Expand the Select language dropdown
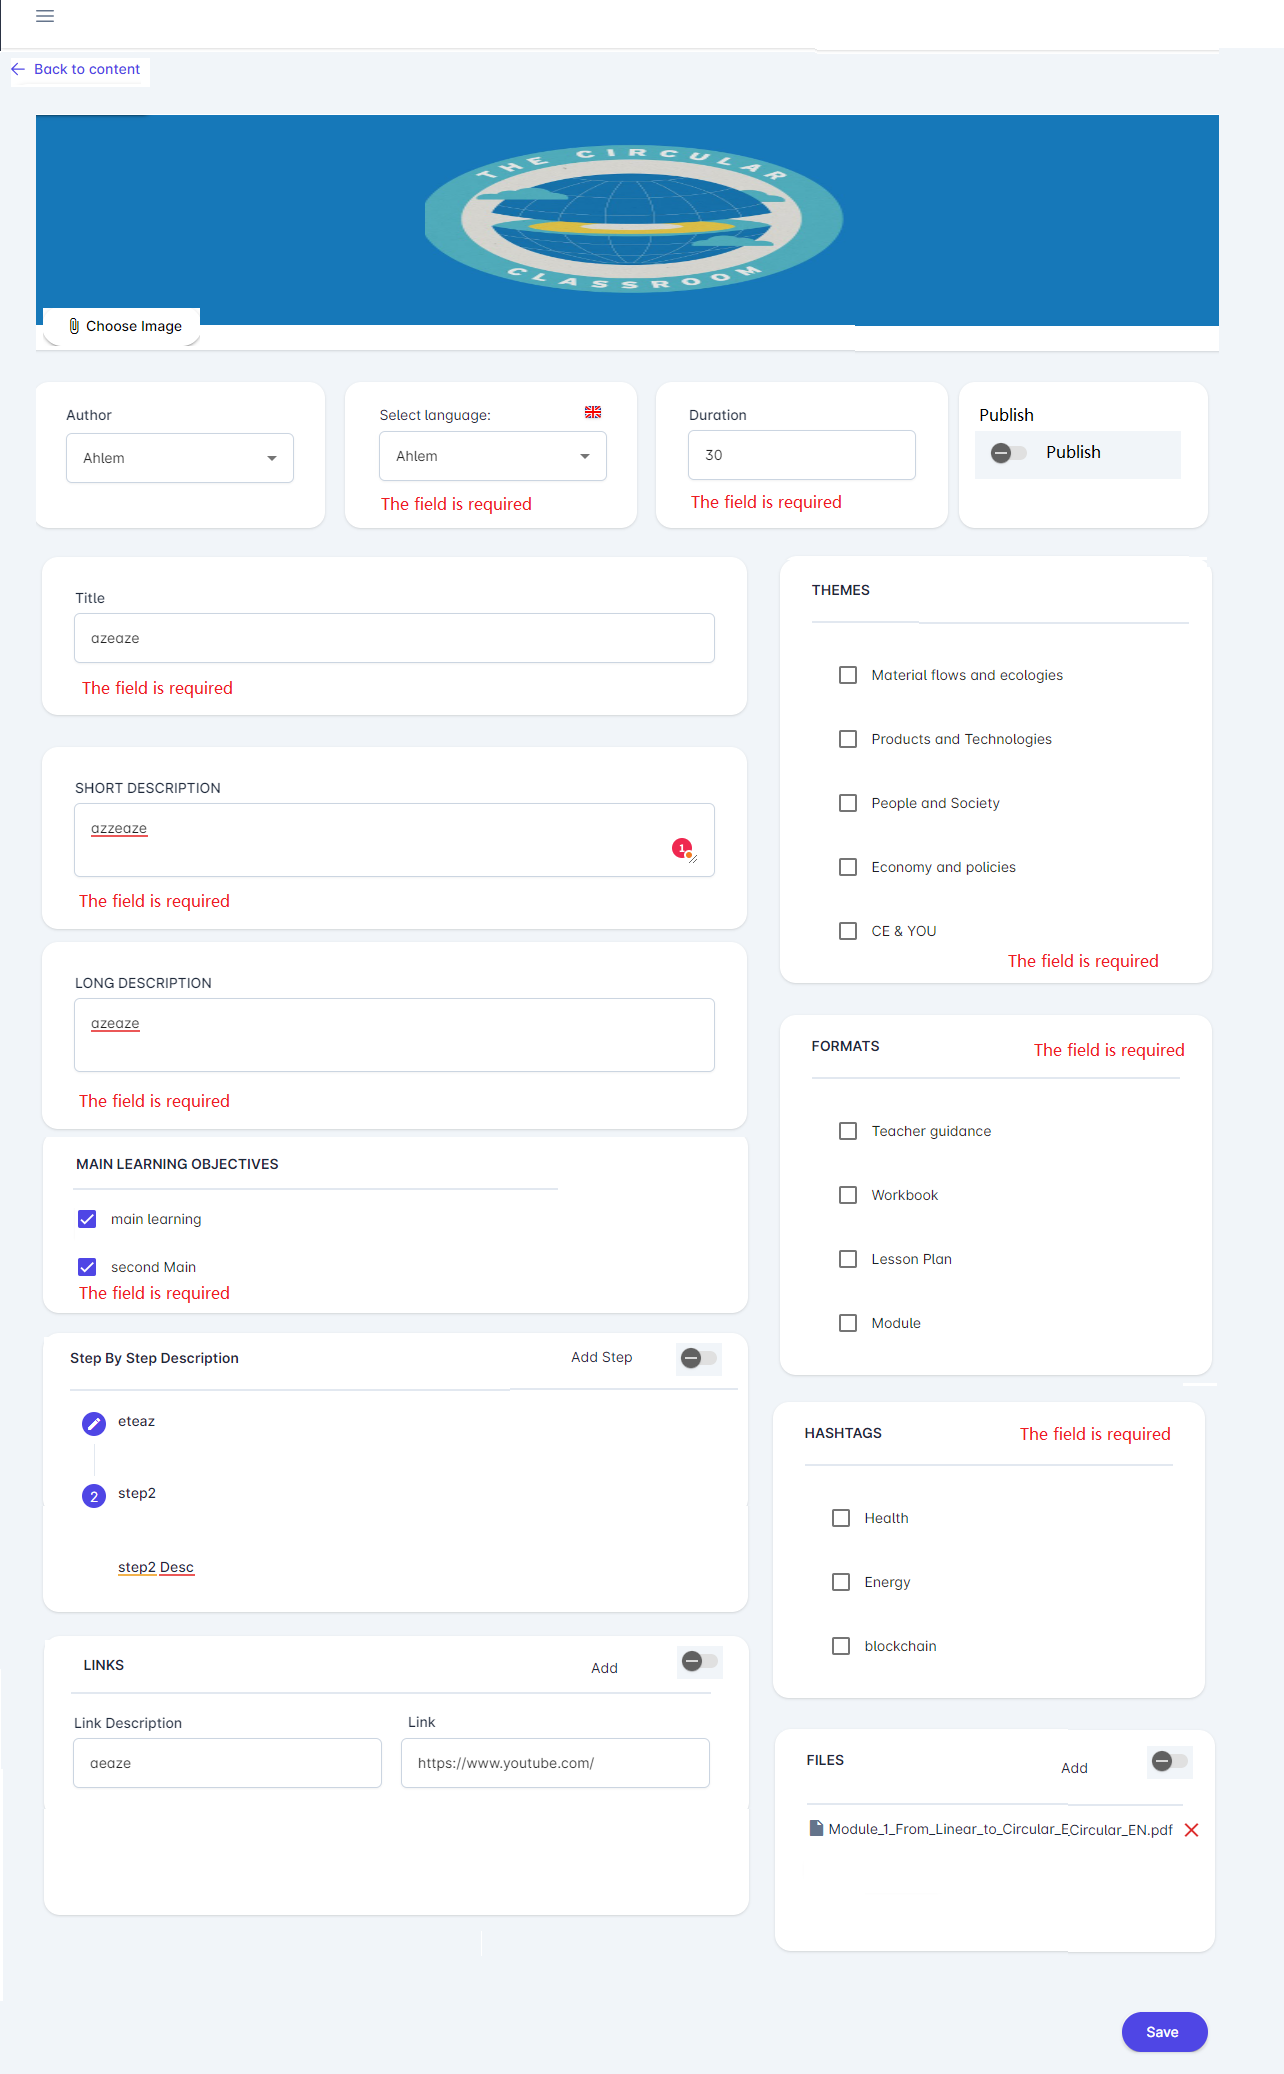Screen dimensions: 1284x2074 point(492,456)
